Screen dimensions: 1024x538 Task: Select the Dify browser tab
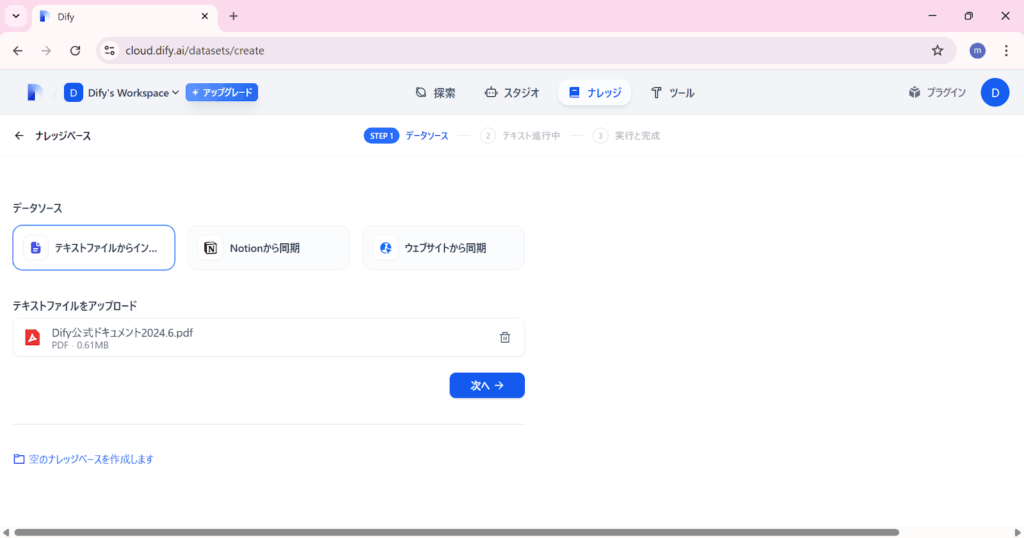coord(124,18)
